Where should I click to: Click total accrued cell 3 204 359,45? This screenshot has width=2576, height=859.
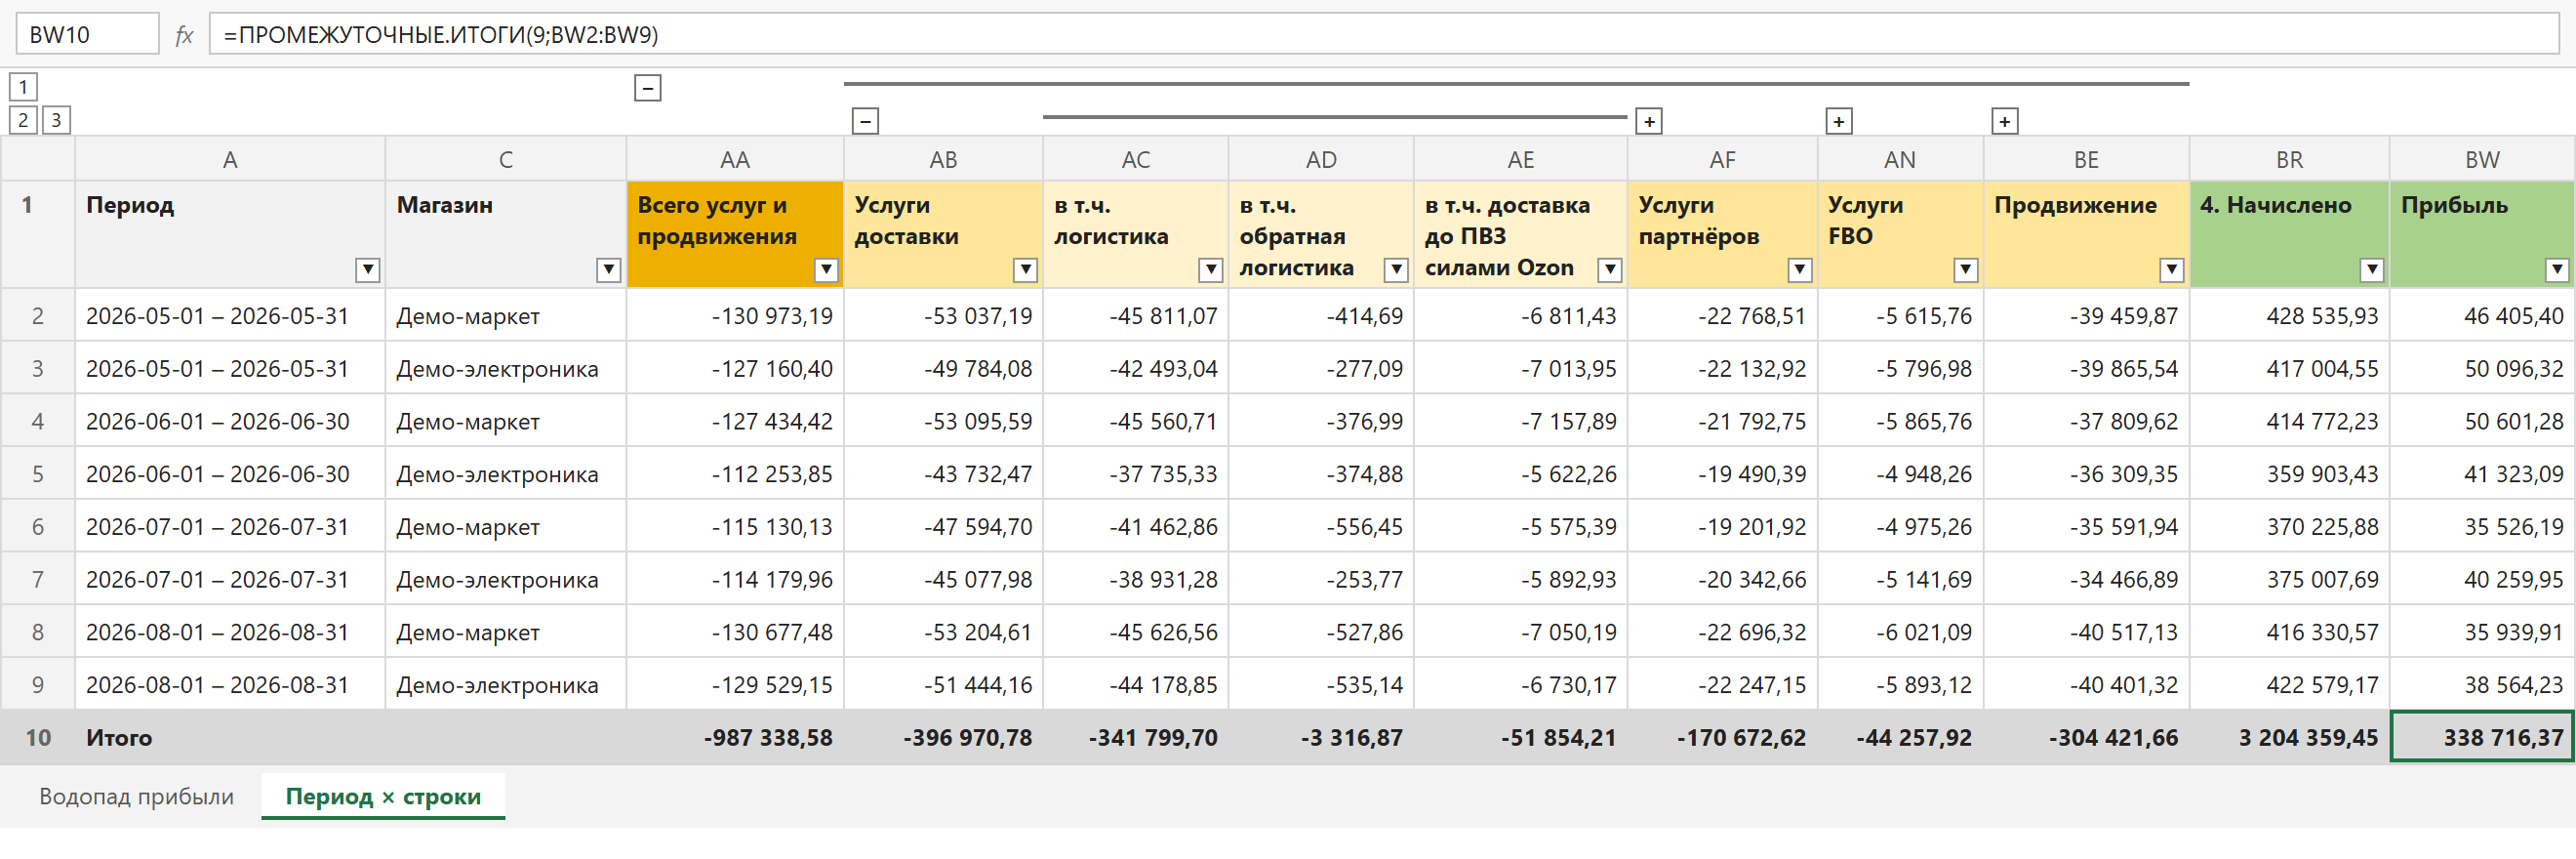(x=2290, y=738)
